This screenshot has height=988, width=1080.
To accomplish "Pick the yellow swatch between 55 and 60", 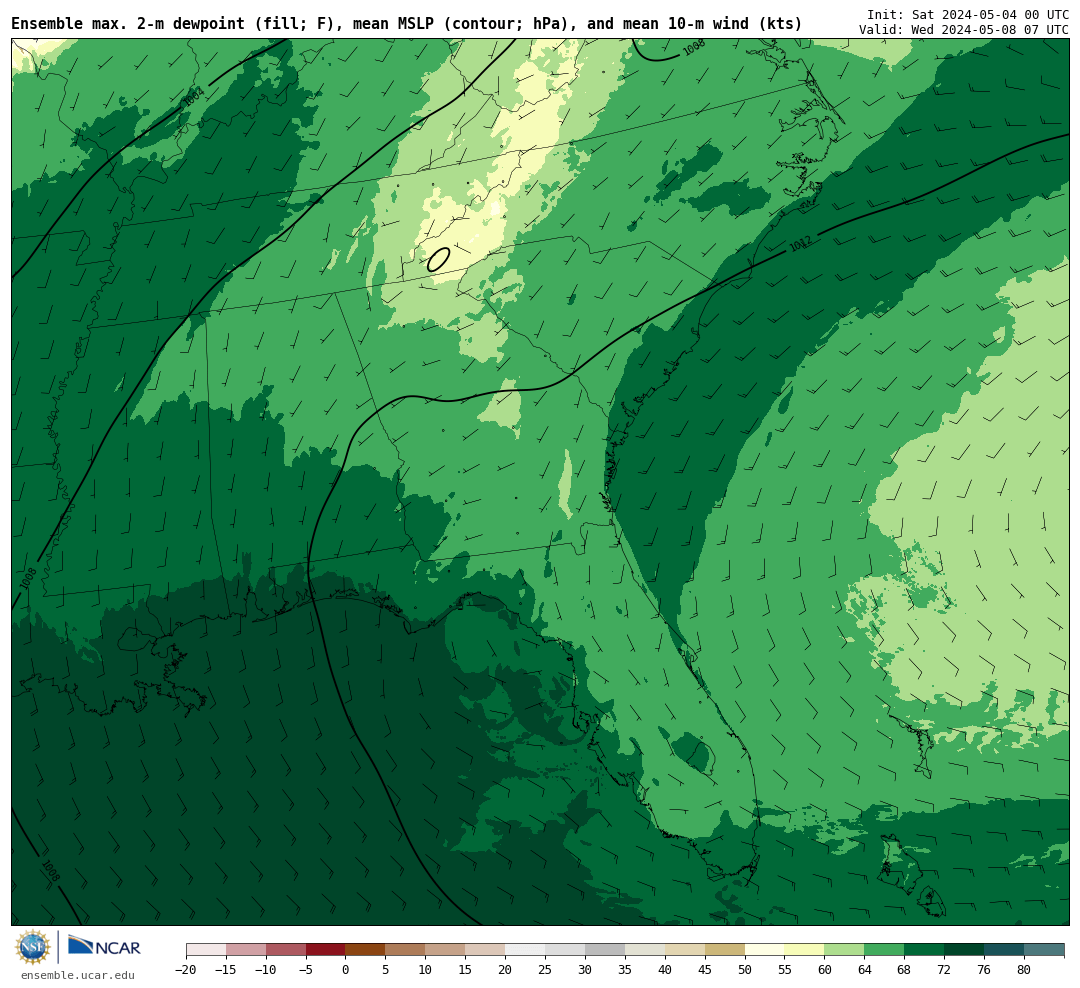I will pos(805,950).
